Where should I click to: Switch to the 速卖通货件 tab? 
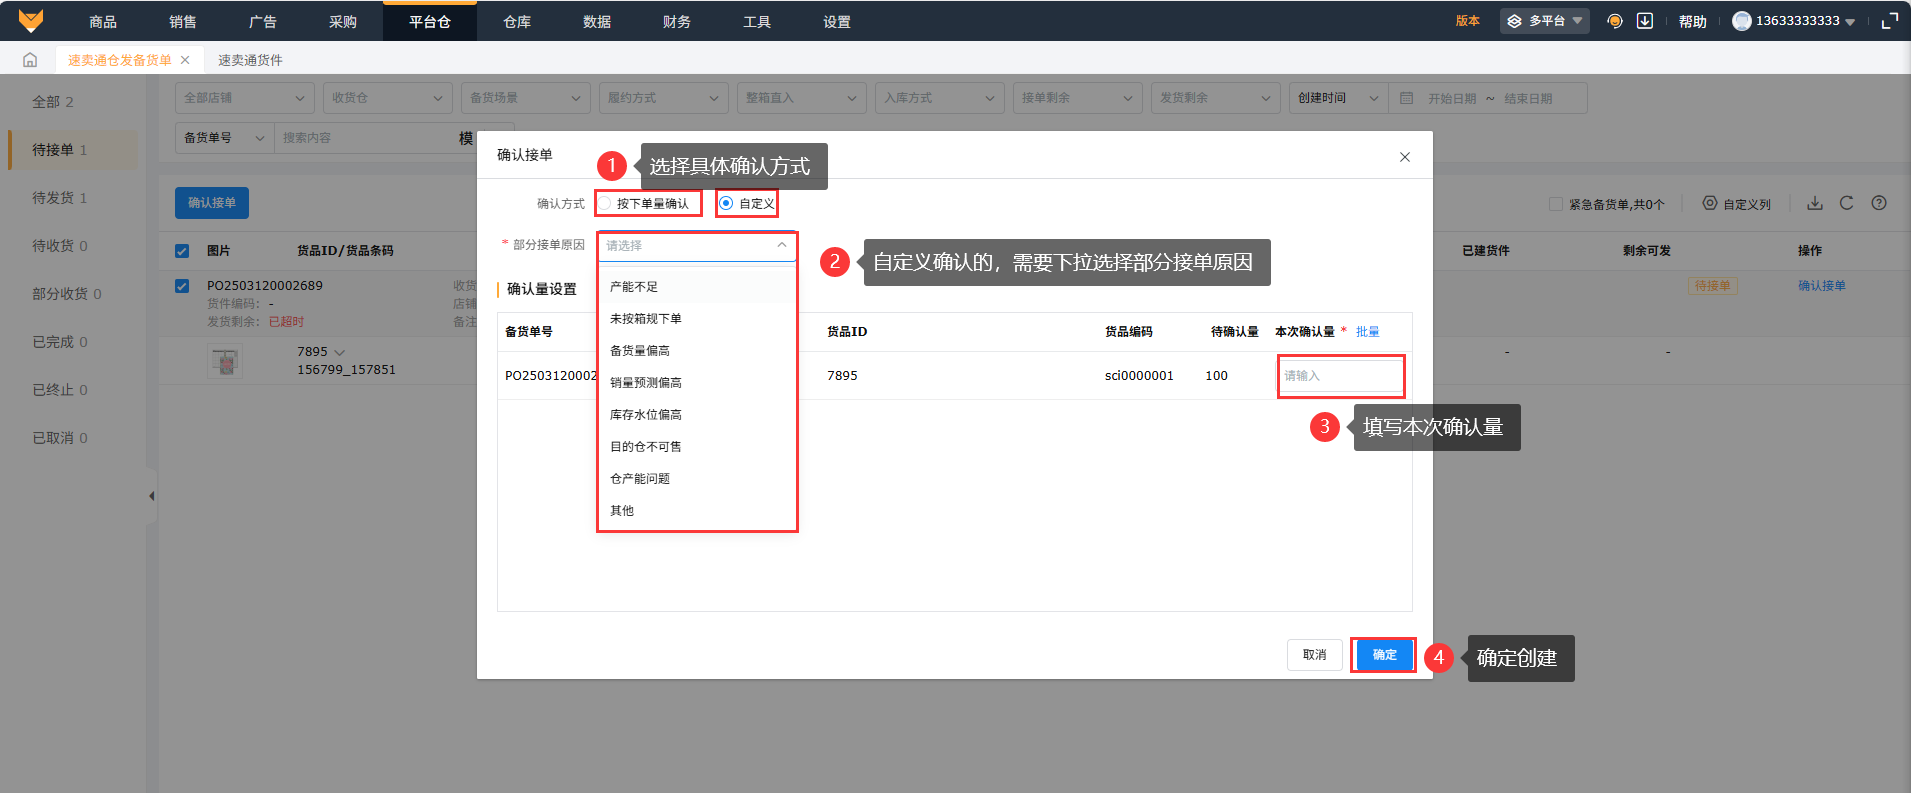pyautogui.click(x=250, y=60)
